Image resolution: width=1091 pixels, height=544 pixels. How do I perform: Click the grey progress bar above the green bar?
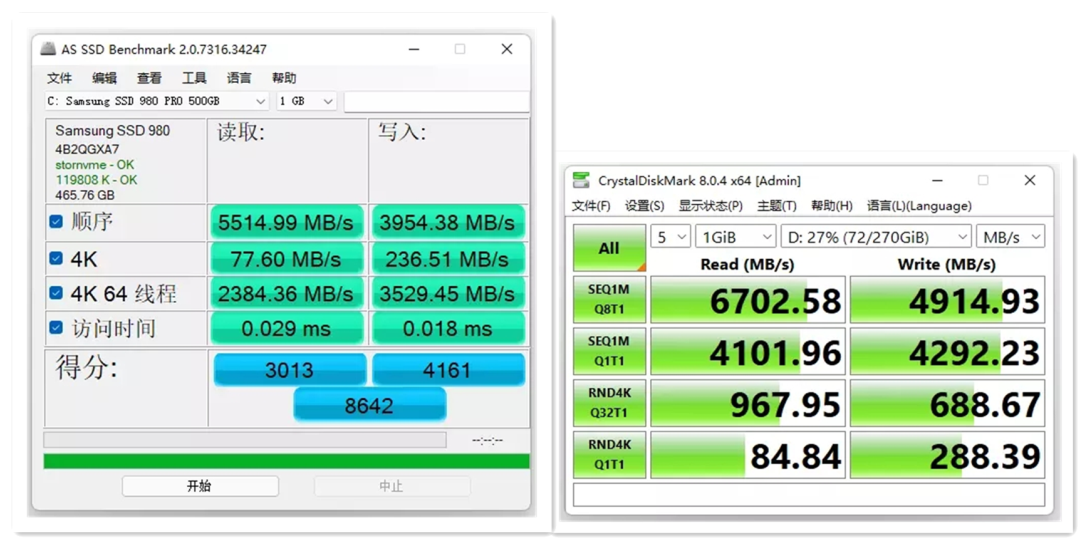[x=244, y=440]
